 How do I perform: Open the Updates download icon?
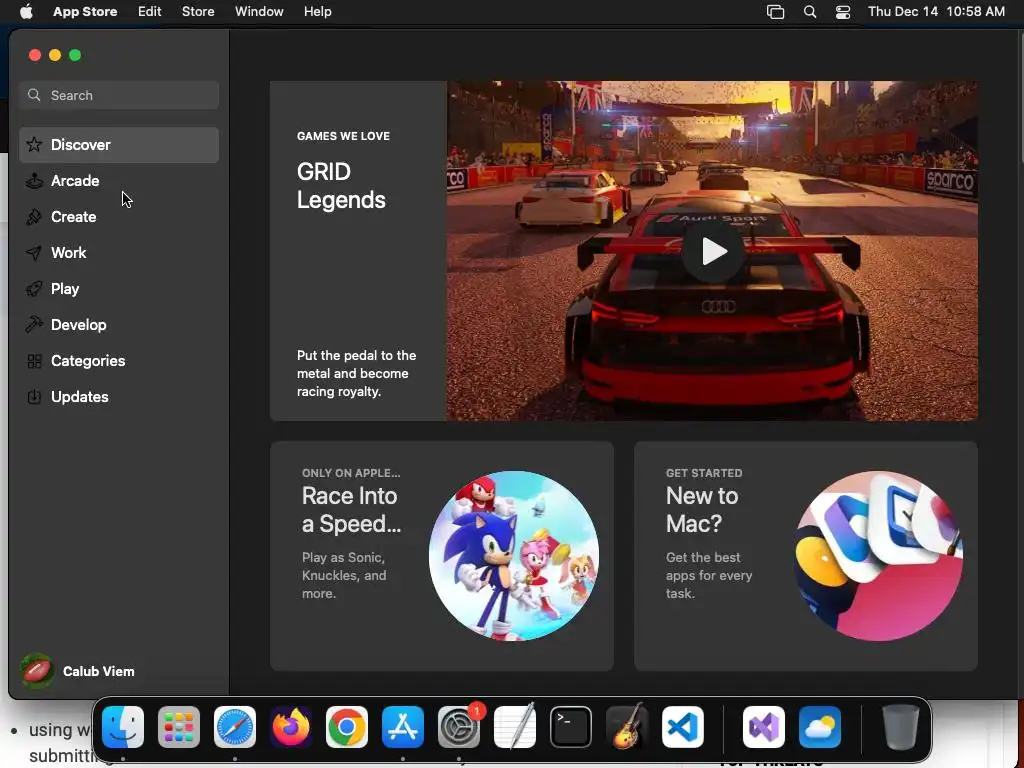coord(34,396)
